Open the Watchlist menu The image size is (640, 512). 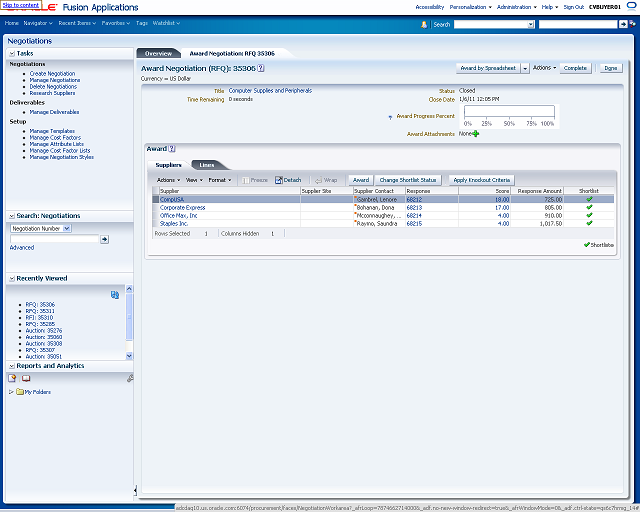point(166,23)
